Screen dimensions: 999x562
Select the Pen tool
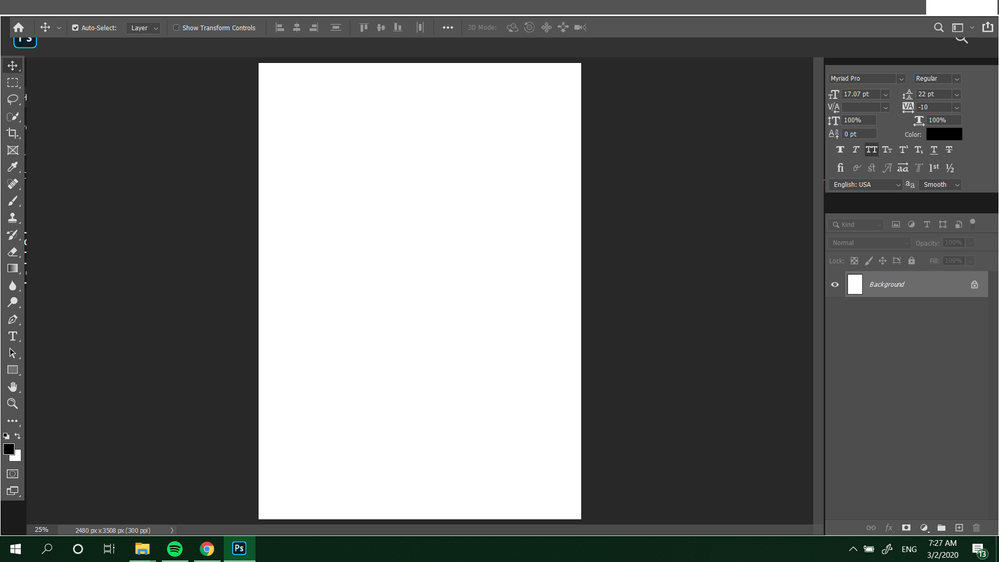pos(13,319)
